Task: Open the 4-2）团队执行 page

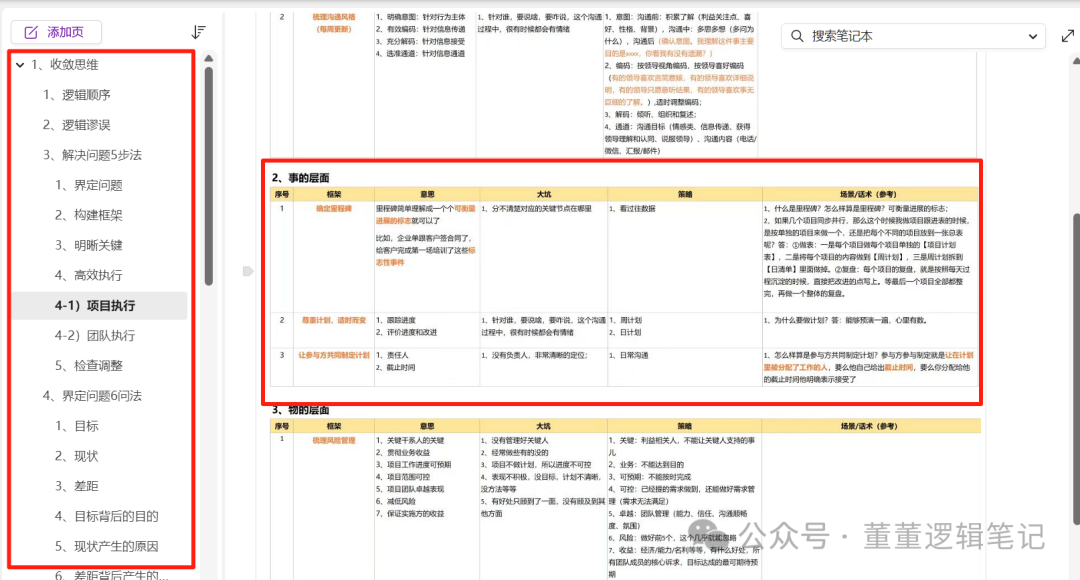Action: click(x=95, y=336)
